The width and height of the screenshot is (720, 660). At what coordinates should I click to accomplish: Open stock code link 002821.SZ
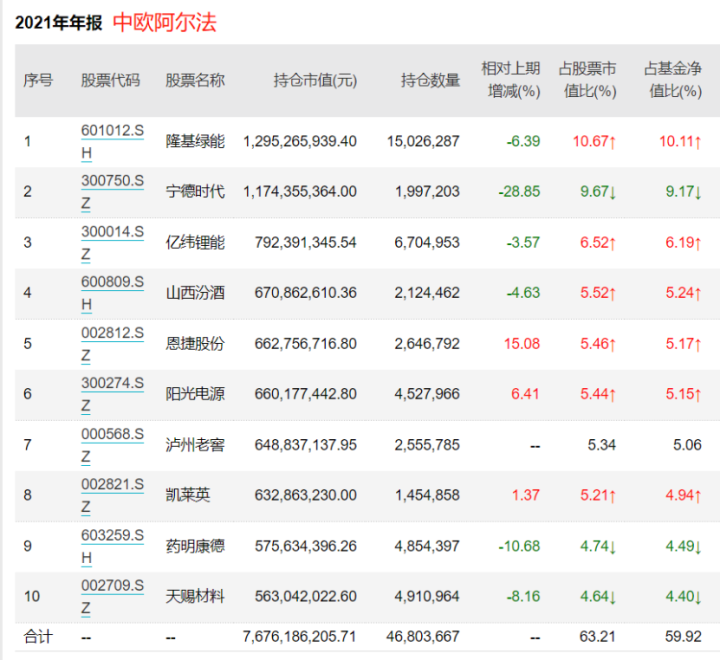coord(112,495)
